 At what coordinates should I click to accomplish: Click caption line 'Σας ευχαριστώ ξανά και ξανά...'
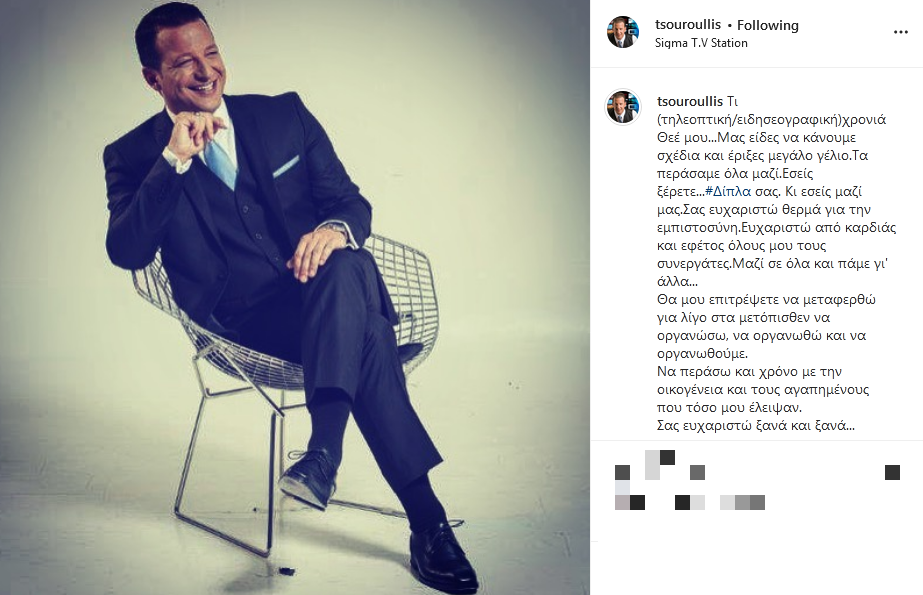(x=756, y=426)
